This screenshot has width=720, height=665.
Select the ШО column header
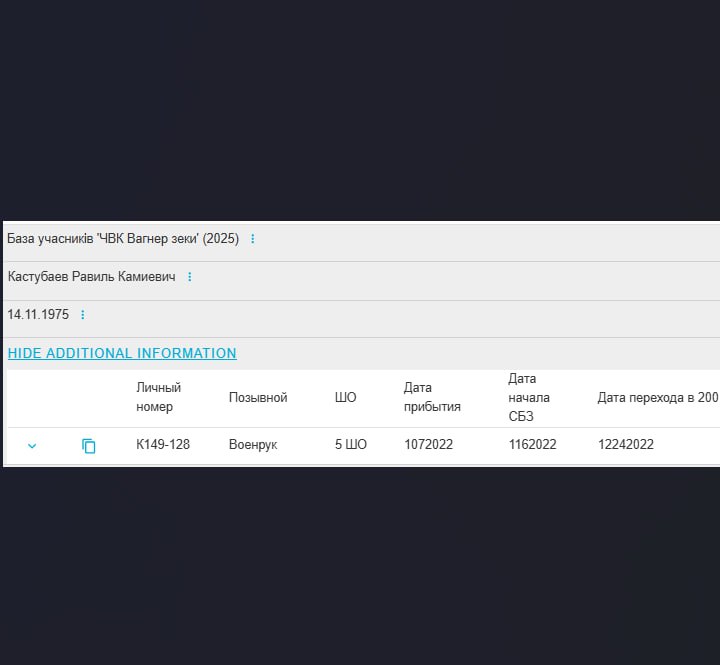click(345, 397)
